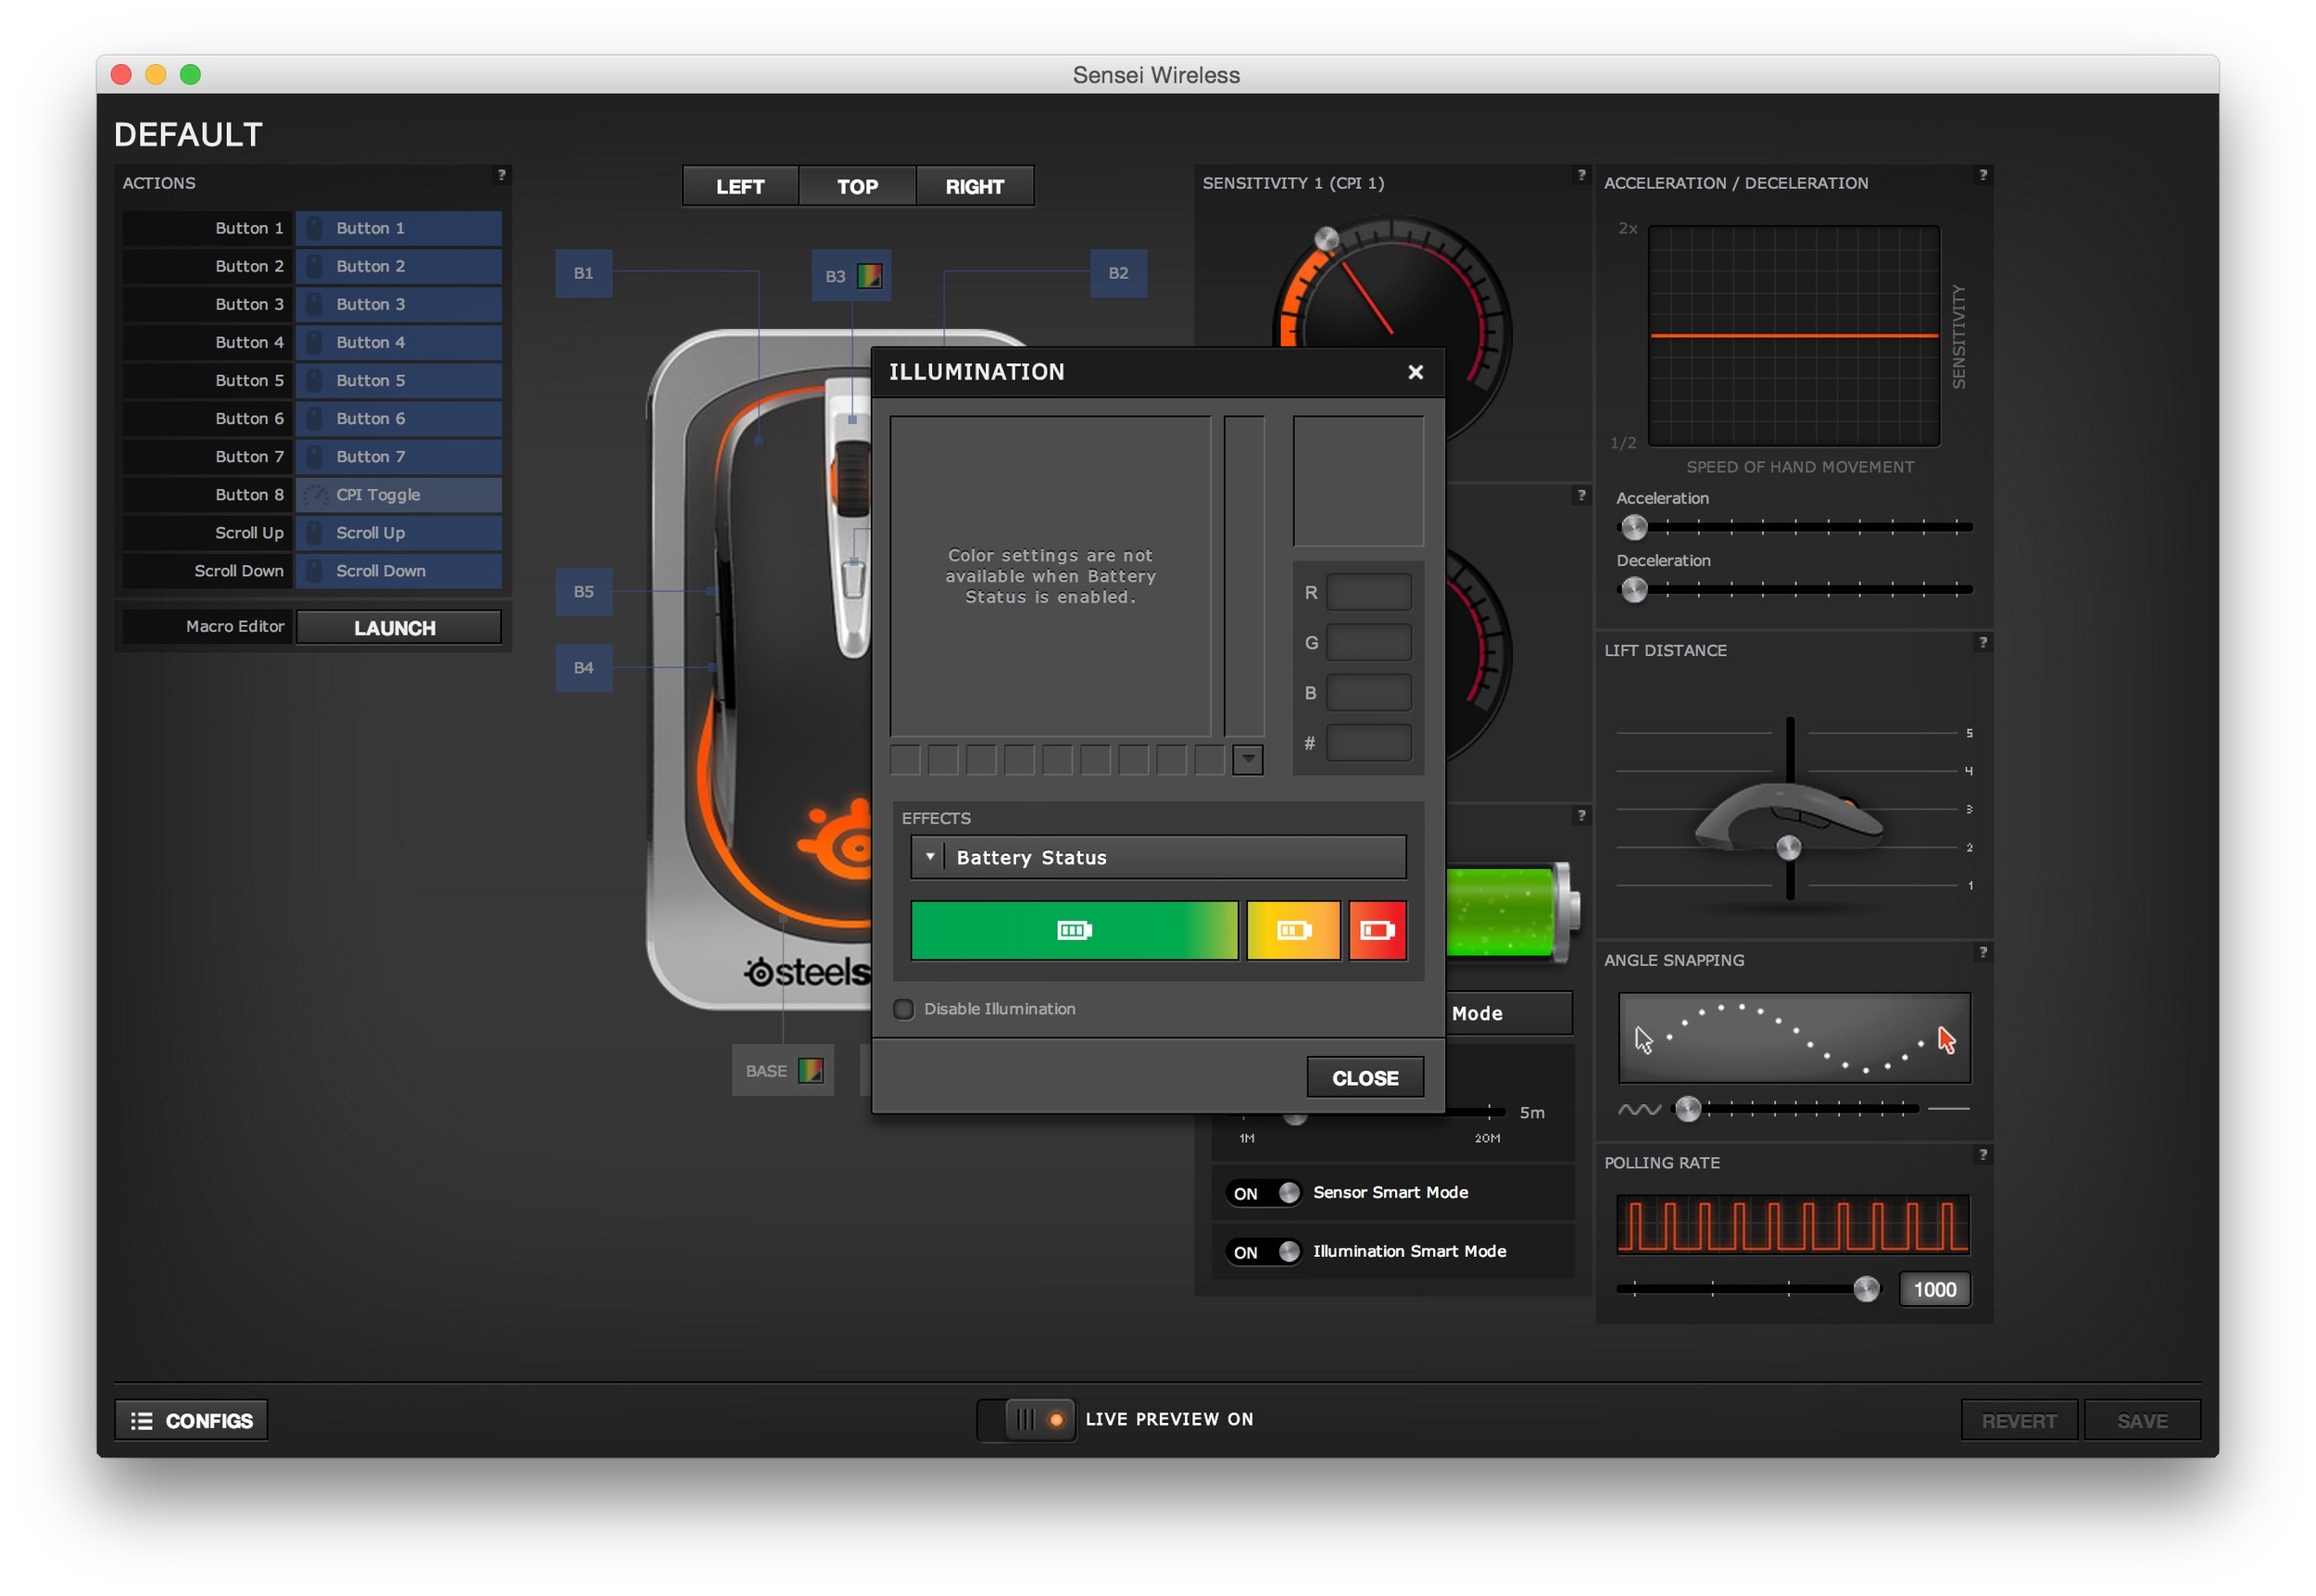Viewport: 2316px width, 1596px height.
Task: Click the Lift Distance vertical slider knob
Action: [1788, 848]
